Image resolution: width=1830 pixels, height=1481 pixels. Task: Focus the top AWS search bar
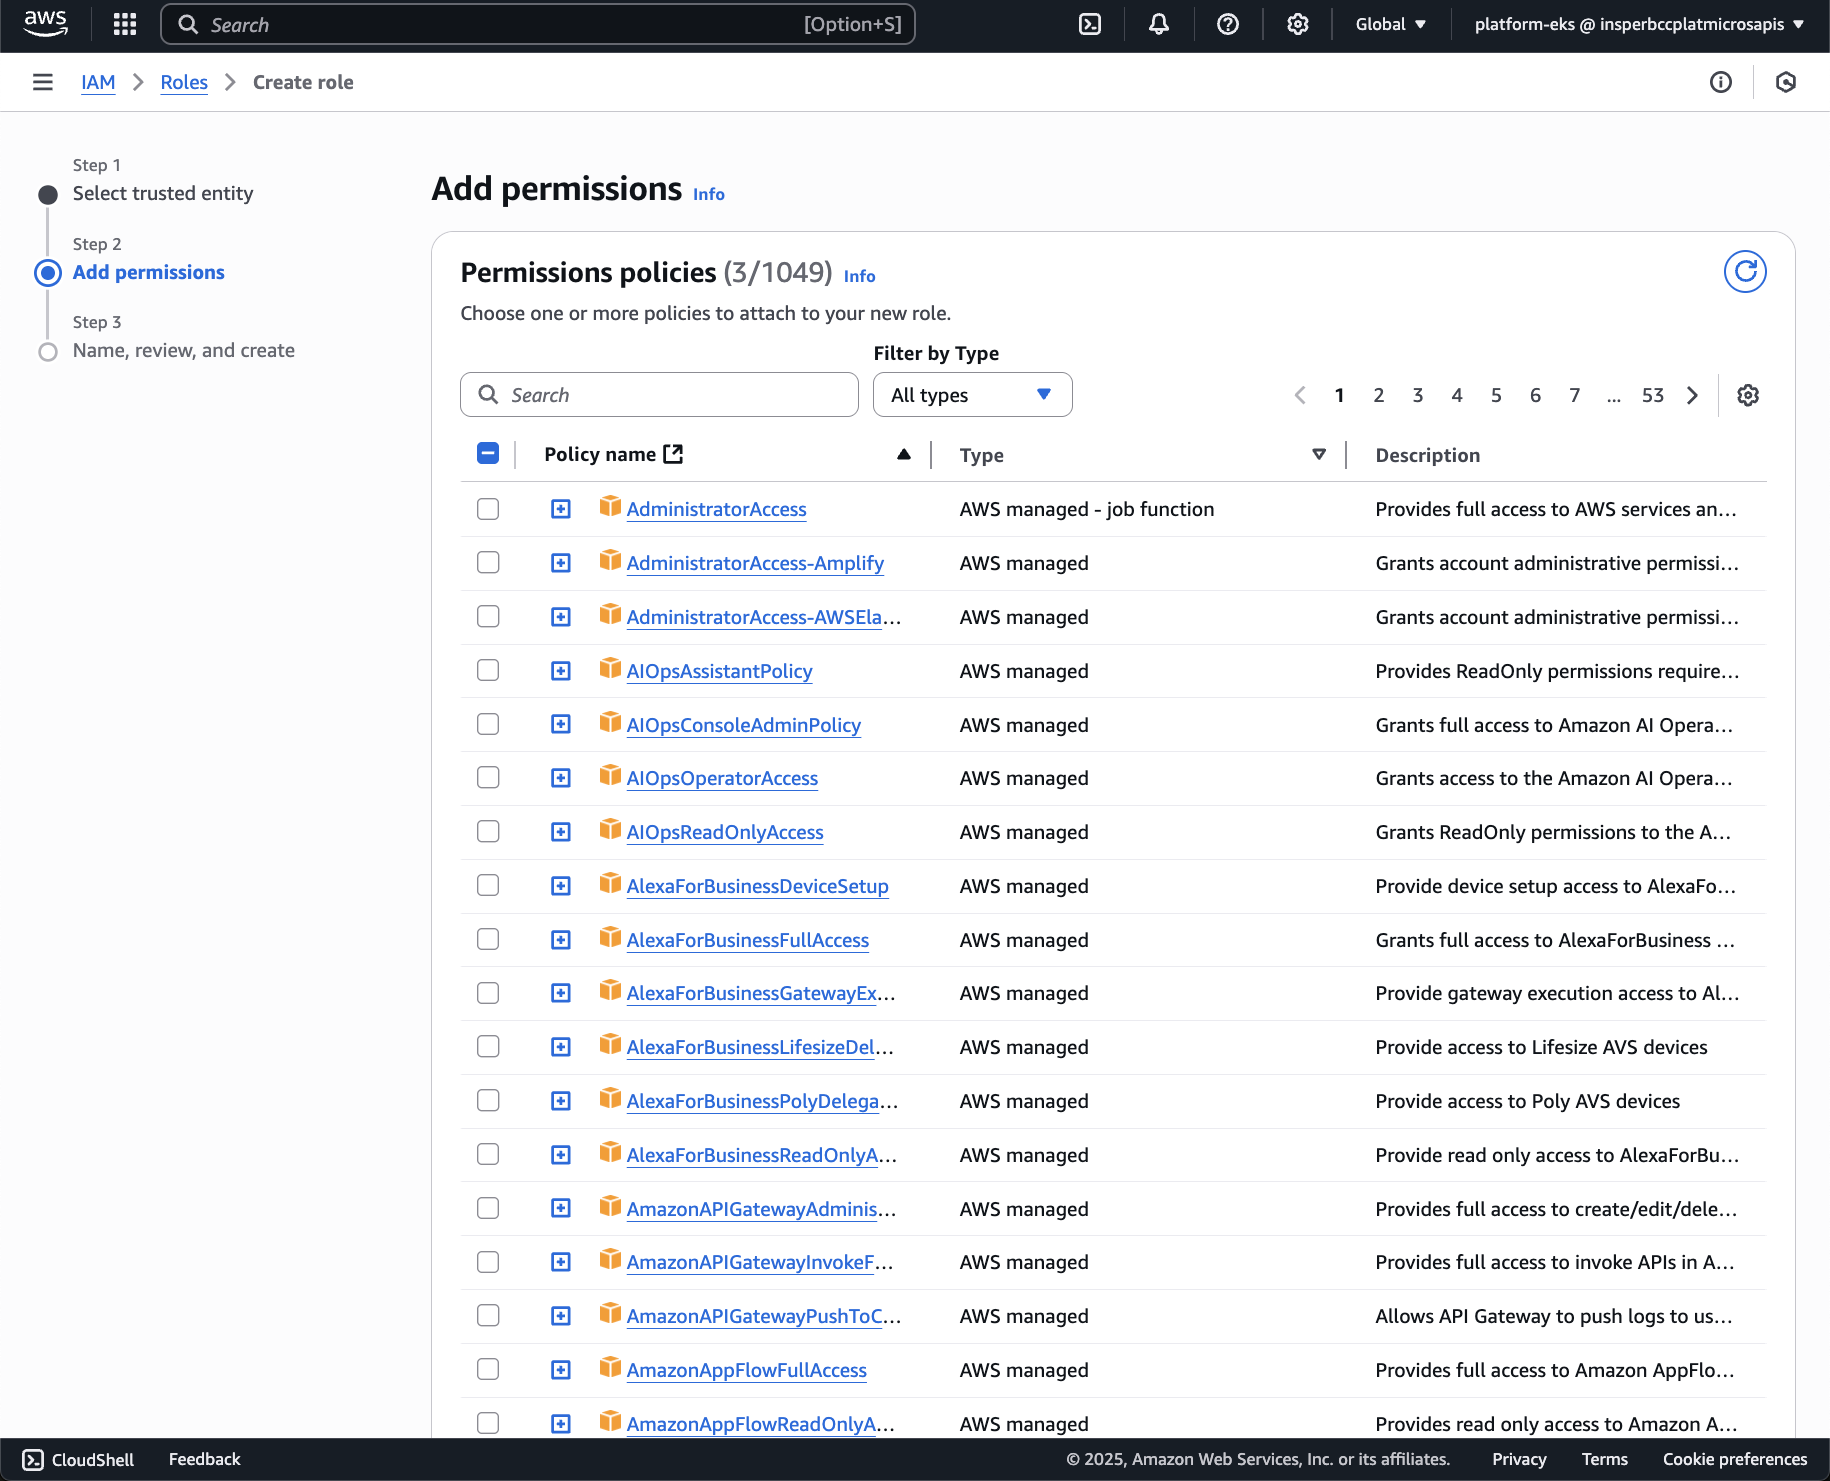pyautogui.click(x=538, y=24)
